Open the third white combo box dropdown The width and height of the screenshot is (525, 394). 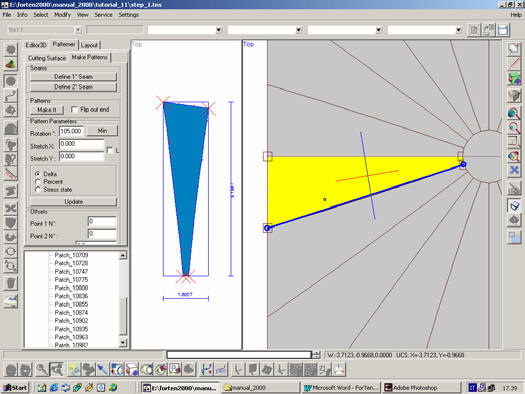pos(378,30)
